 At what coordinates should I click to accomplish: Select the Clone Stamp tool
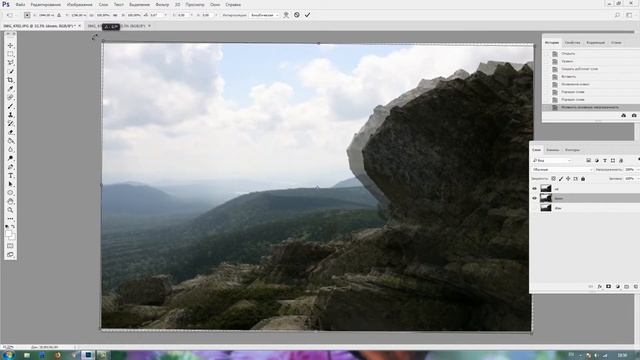[11, 115]
